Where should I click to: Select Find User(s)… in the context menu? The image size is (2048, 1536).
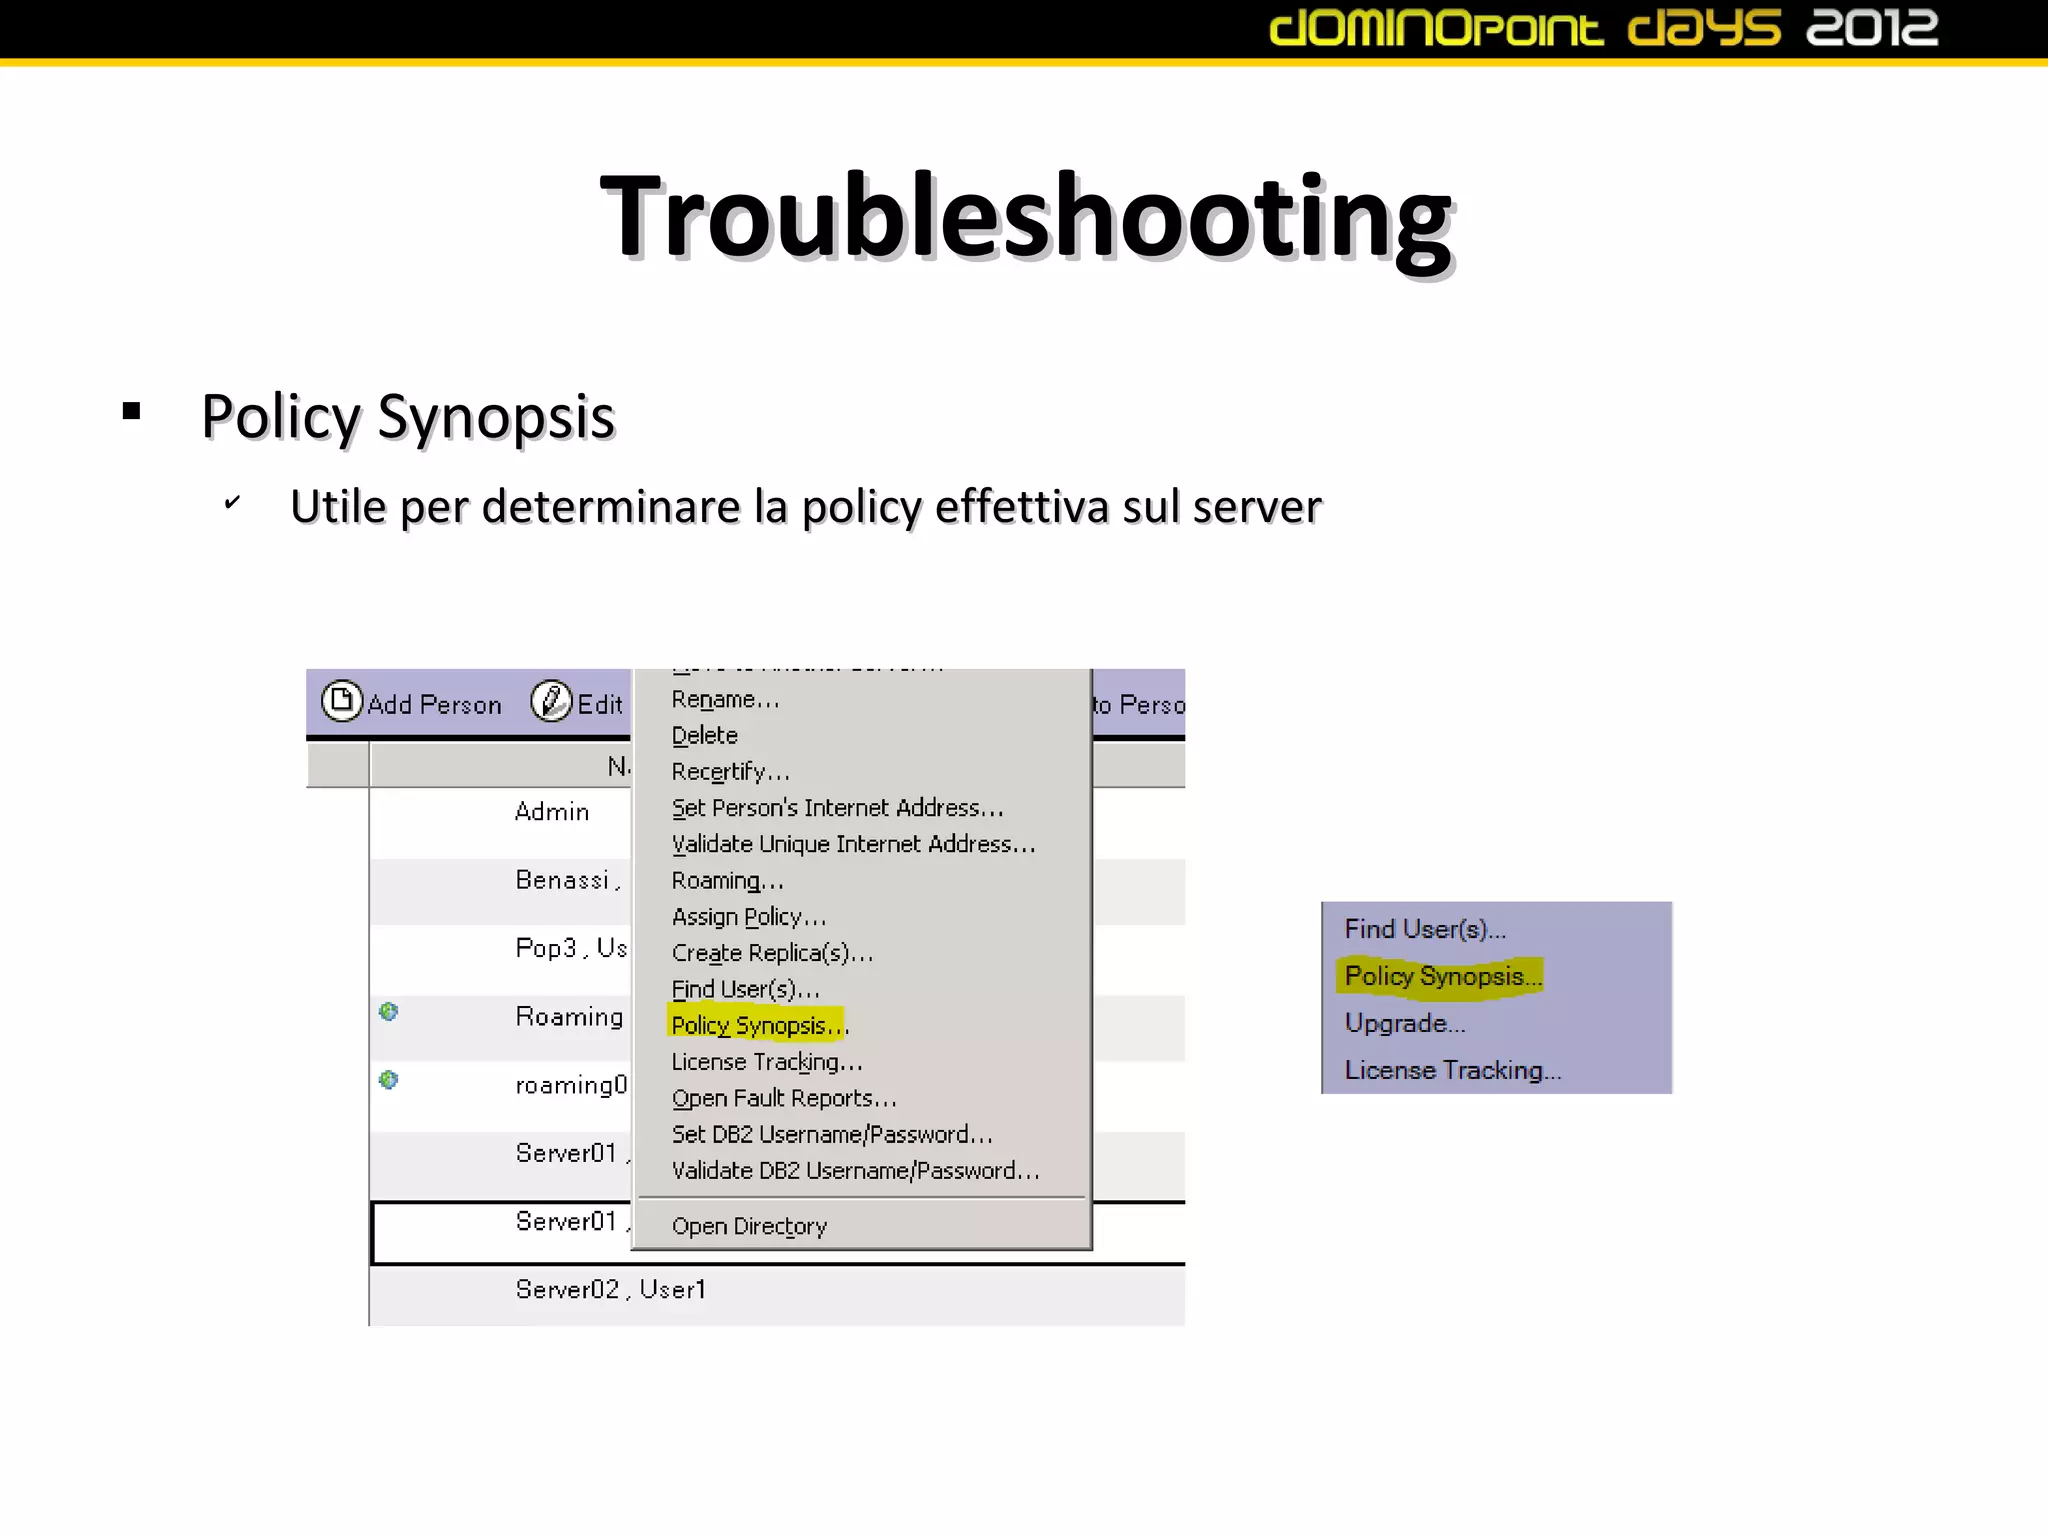pos(745,989)
